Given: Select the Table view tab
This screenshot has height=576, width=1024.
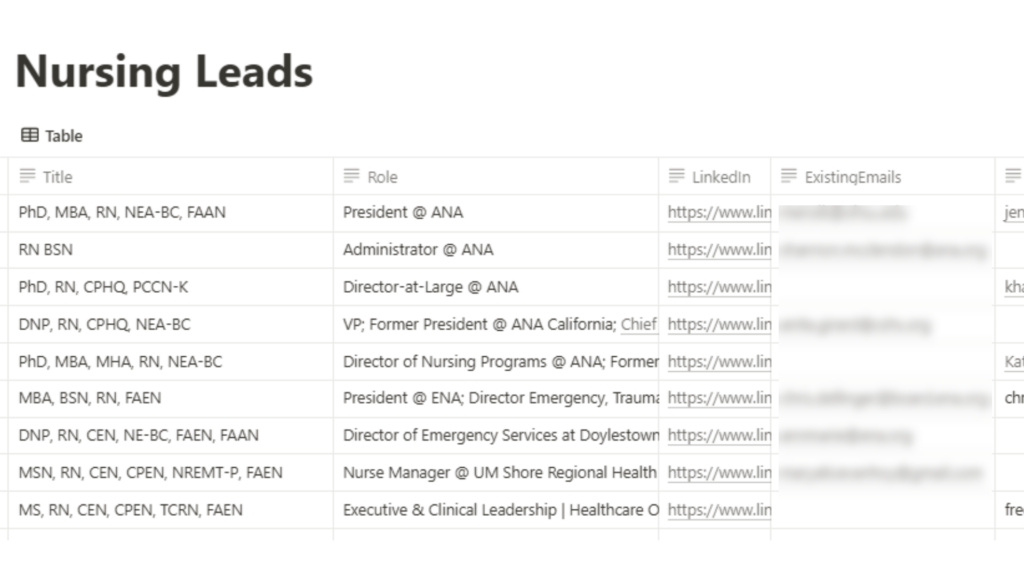Looking at the screenshot, I should pyautogui.click(x=52, y=135).
